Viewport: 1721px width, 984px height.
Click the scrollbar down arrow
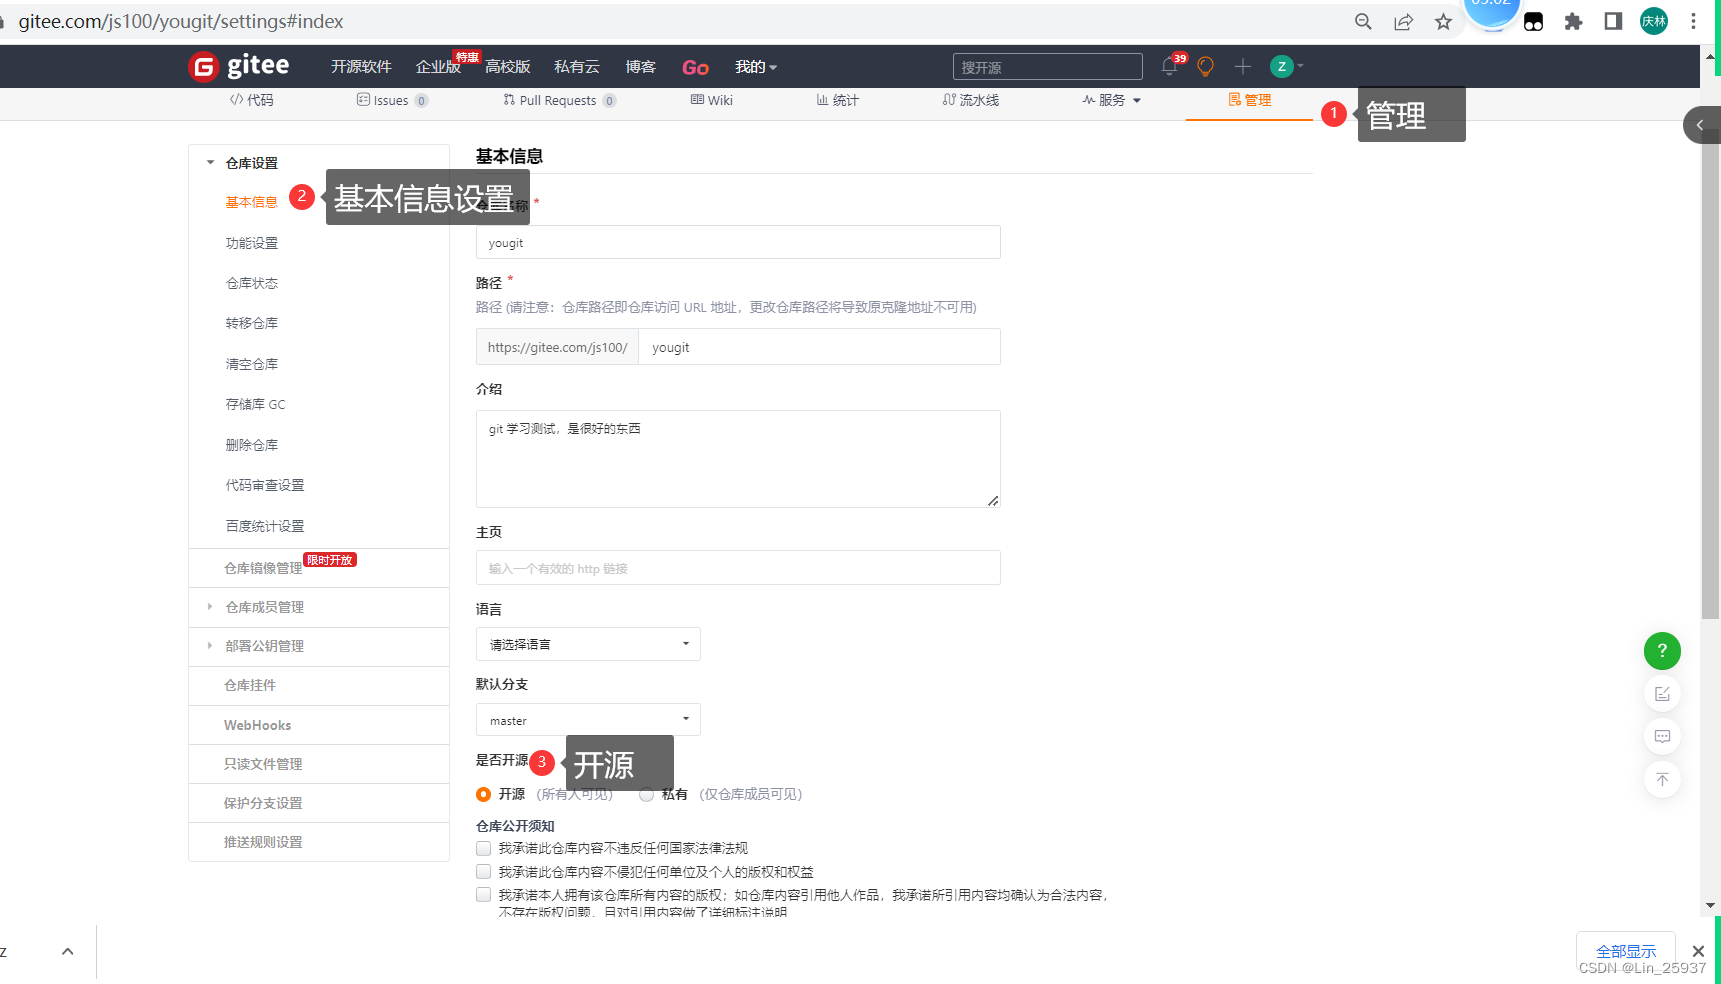click(x=1710, y=905)
